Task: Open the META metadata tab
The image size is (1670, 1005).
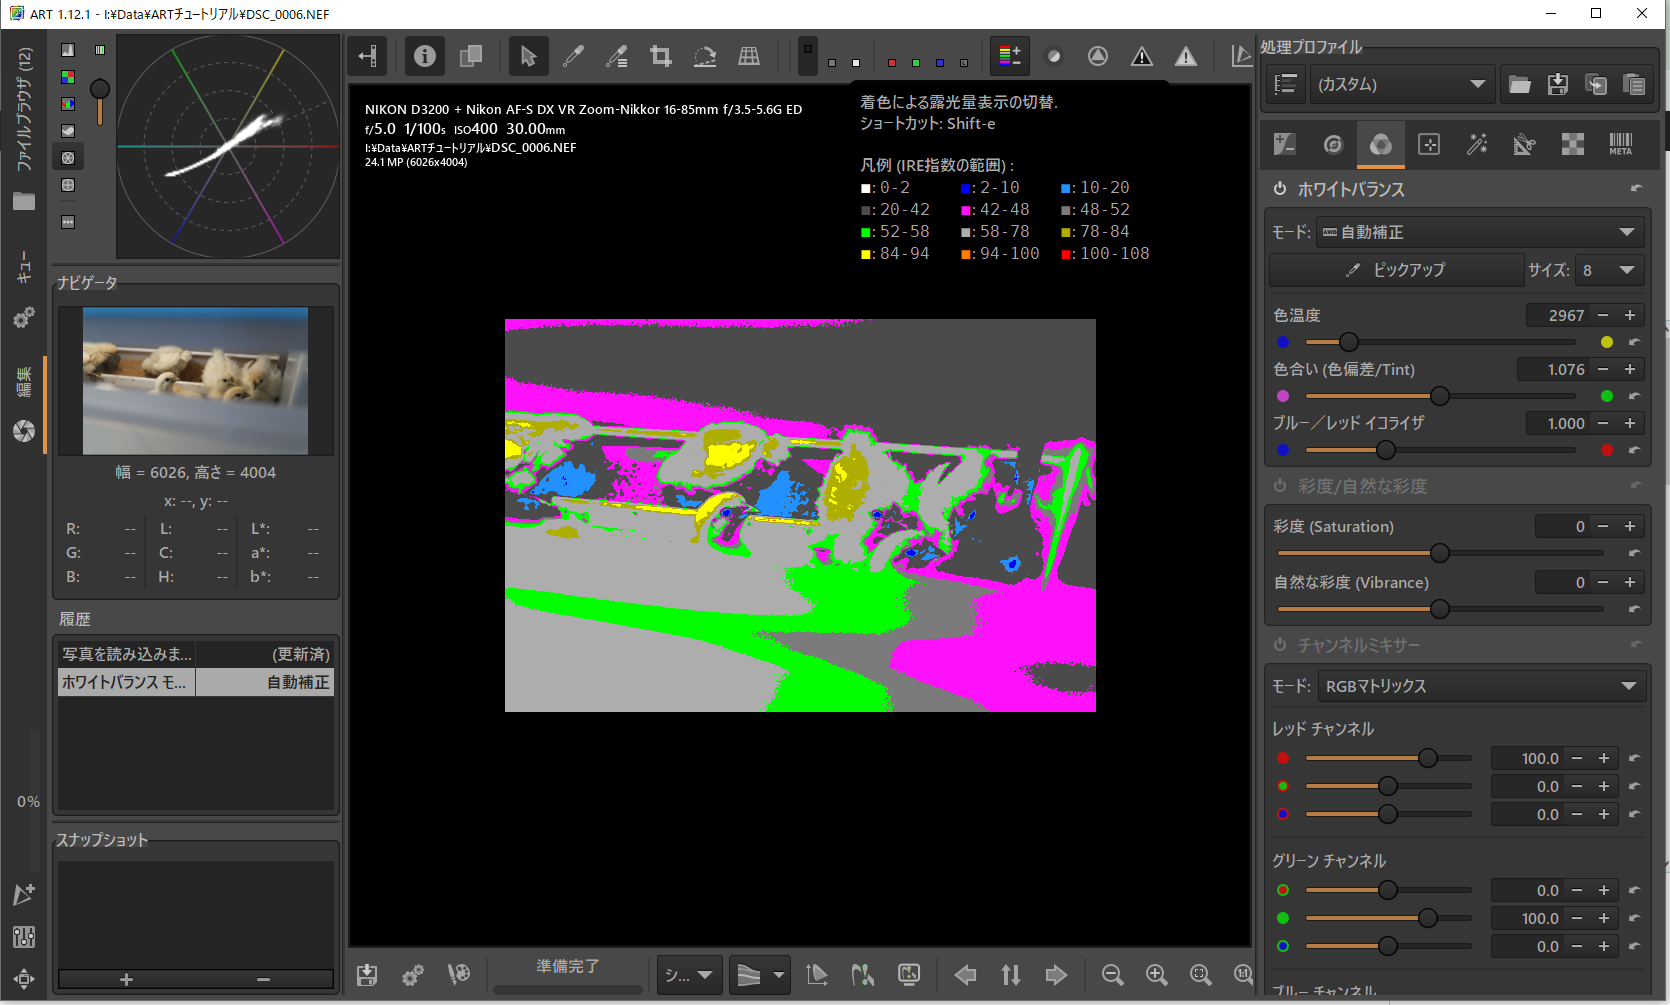Action: pyautogui.click(x=1621, y=144)
